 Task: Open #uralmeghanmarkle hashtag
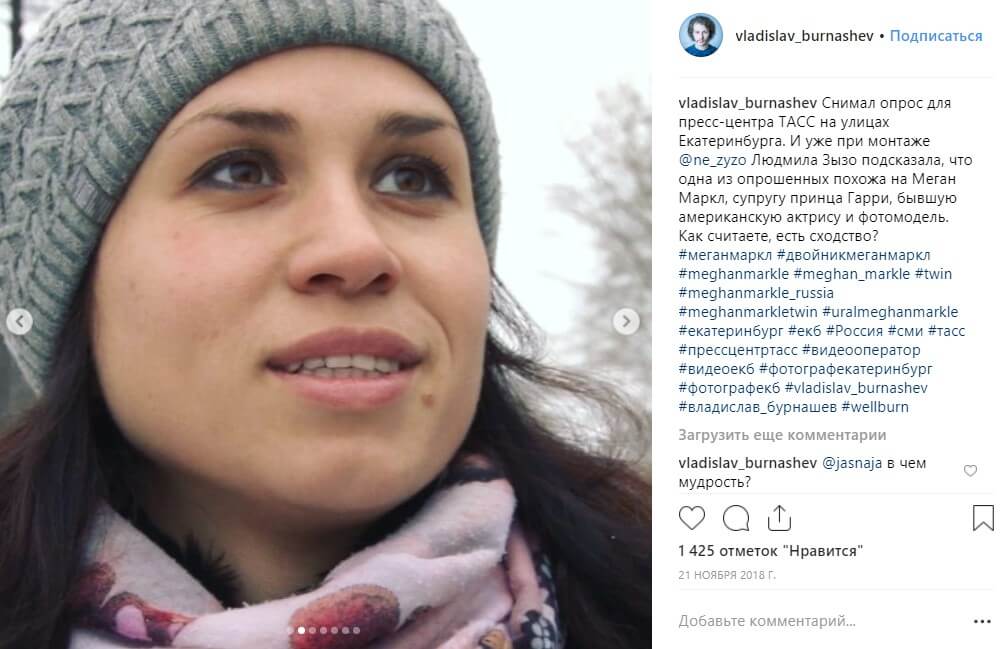(890, 312)
